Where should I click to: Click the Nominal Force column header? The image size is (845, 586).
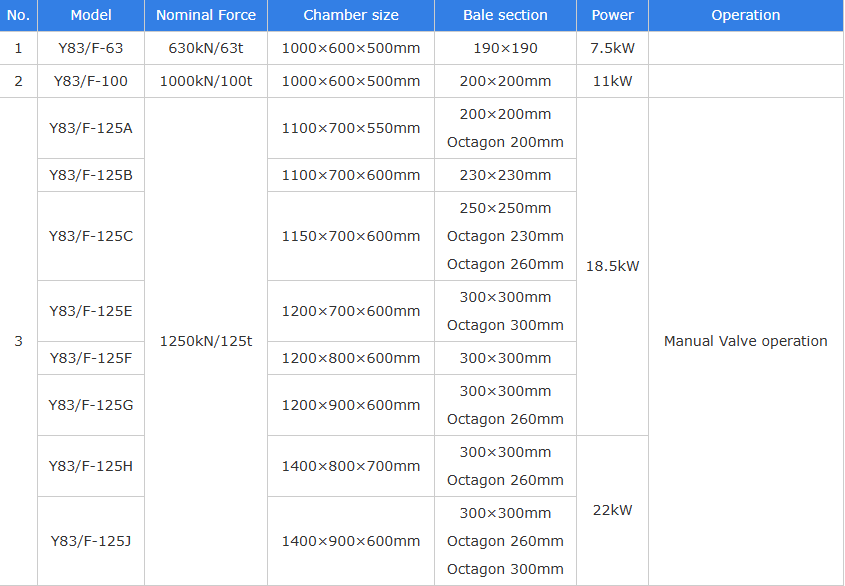pos(206,15)
